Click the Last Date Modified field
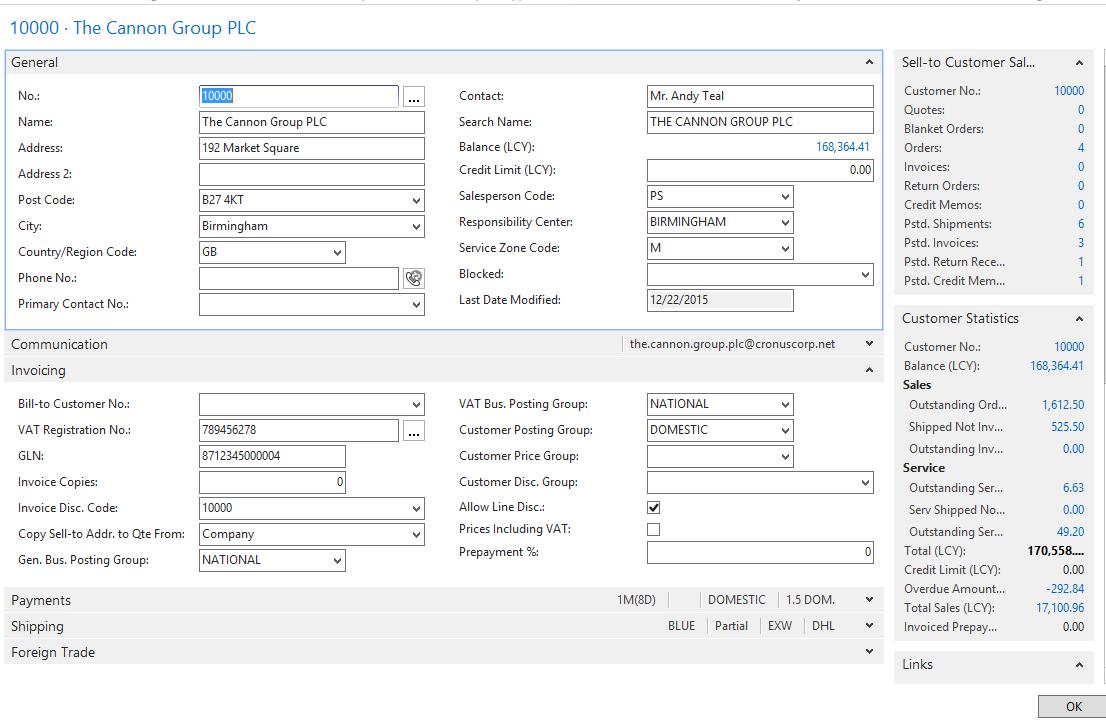The image size is (1106, 725). [x=720, y=300]
